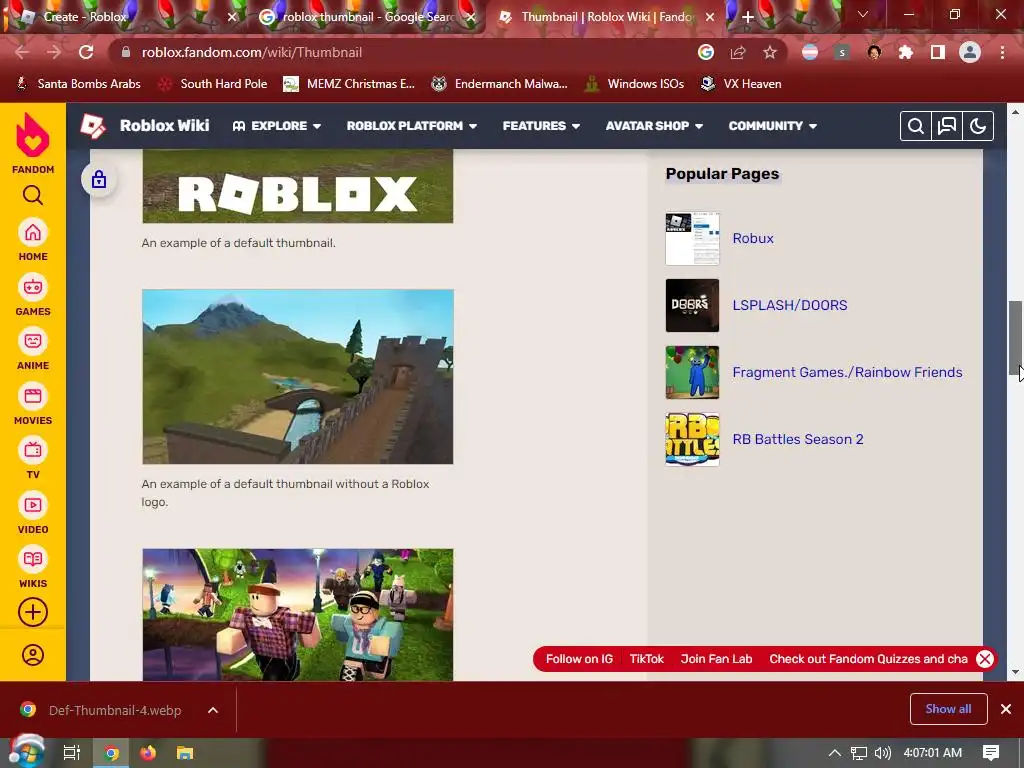1024x768 pixels.
Task: Open RB Battles Season 2 link
Action: point(797,439)
